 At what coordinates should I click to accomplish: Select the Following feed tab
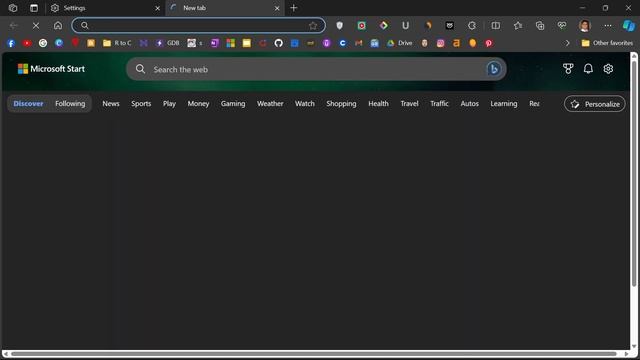pyautogui.click(x=70, y=104)
